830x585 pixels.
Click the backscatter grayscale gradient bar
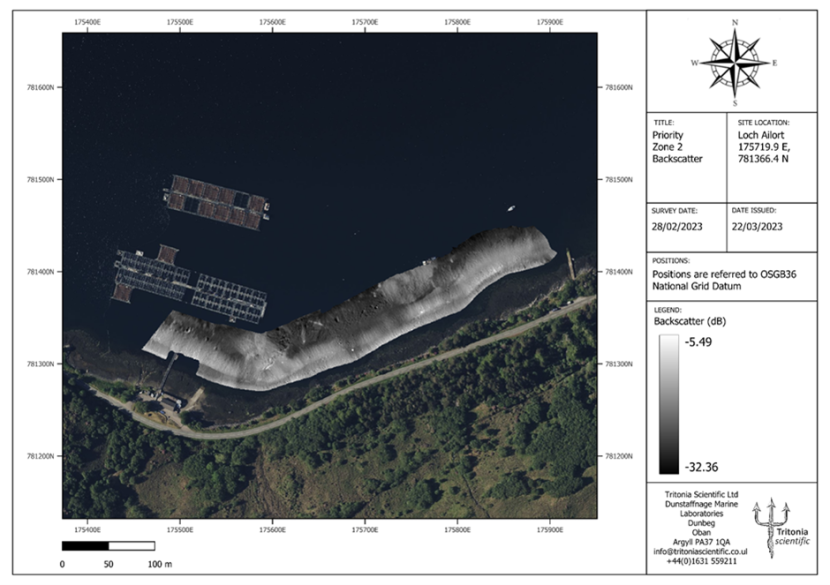click(x=669, y=404)
